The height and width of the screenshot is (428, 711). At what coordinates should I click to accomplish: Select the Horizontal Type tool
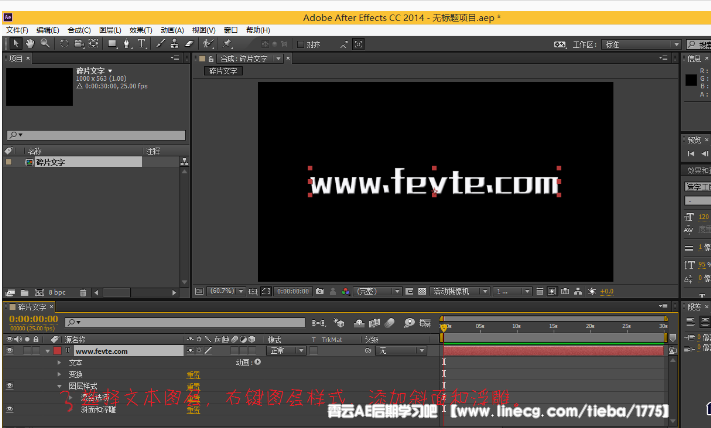click(143, 44)
